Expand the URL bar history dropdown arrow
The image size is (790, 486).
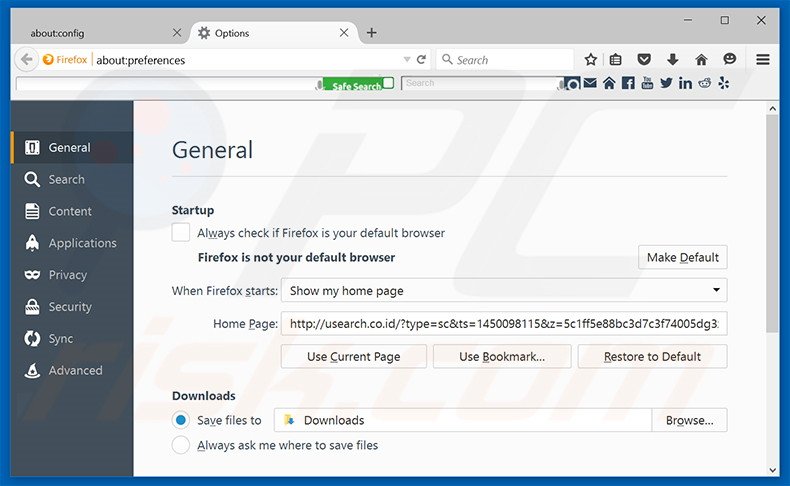click(407, 59)
